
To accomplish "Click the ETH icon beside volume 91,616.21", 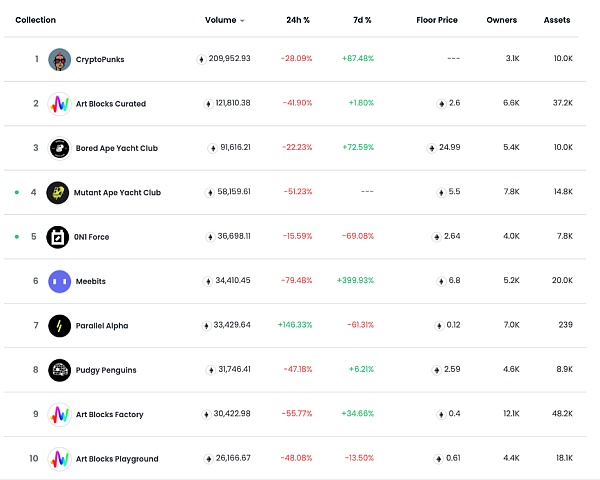I will pos(213,148).
